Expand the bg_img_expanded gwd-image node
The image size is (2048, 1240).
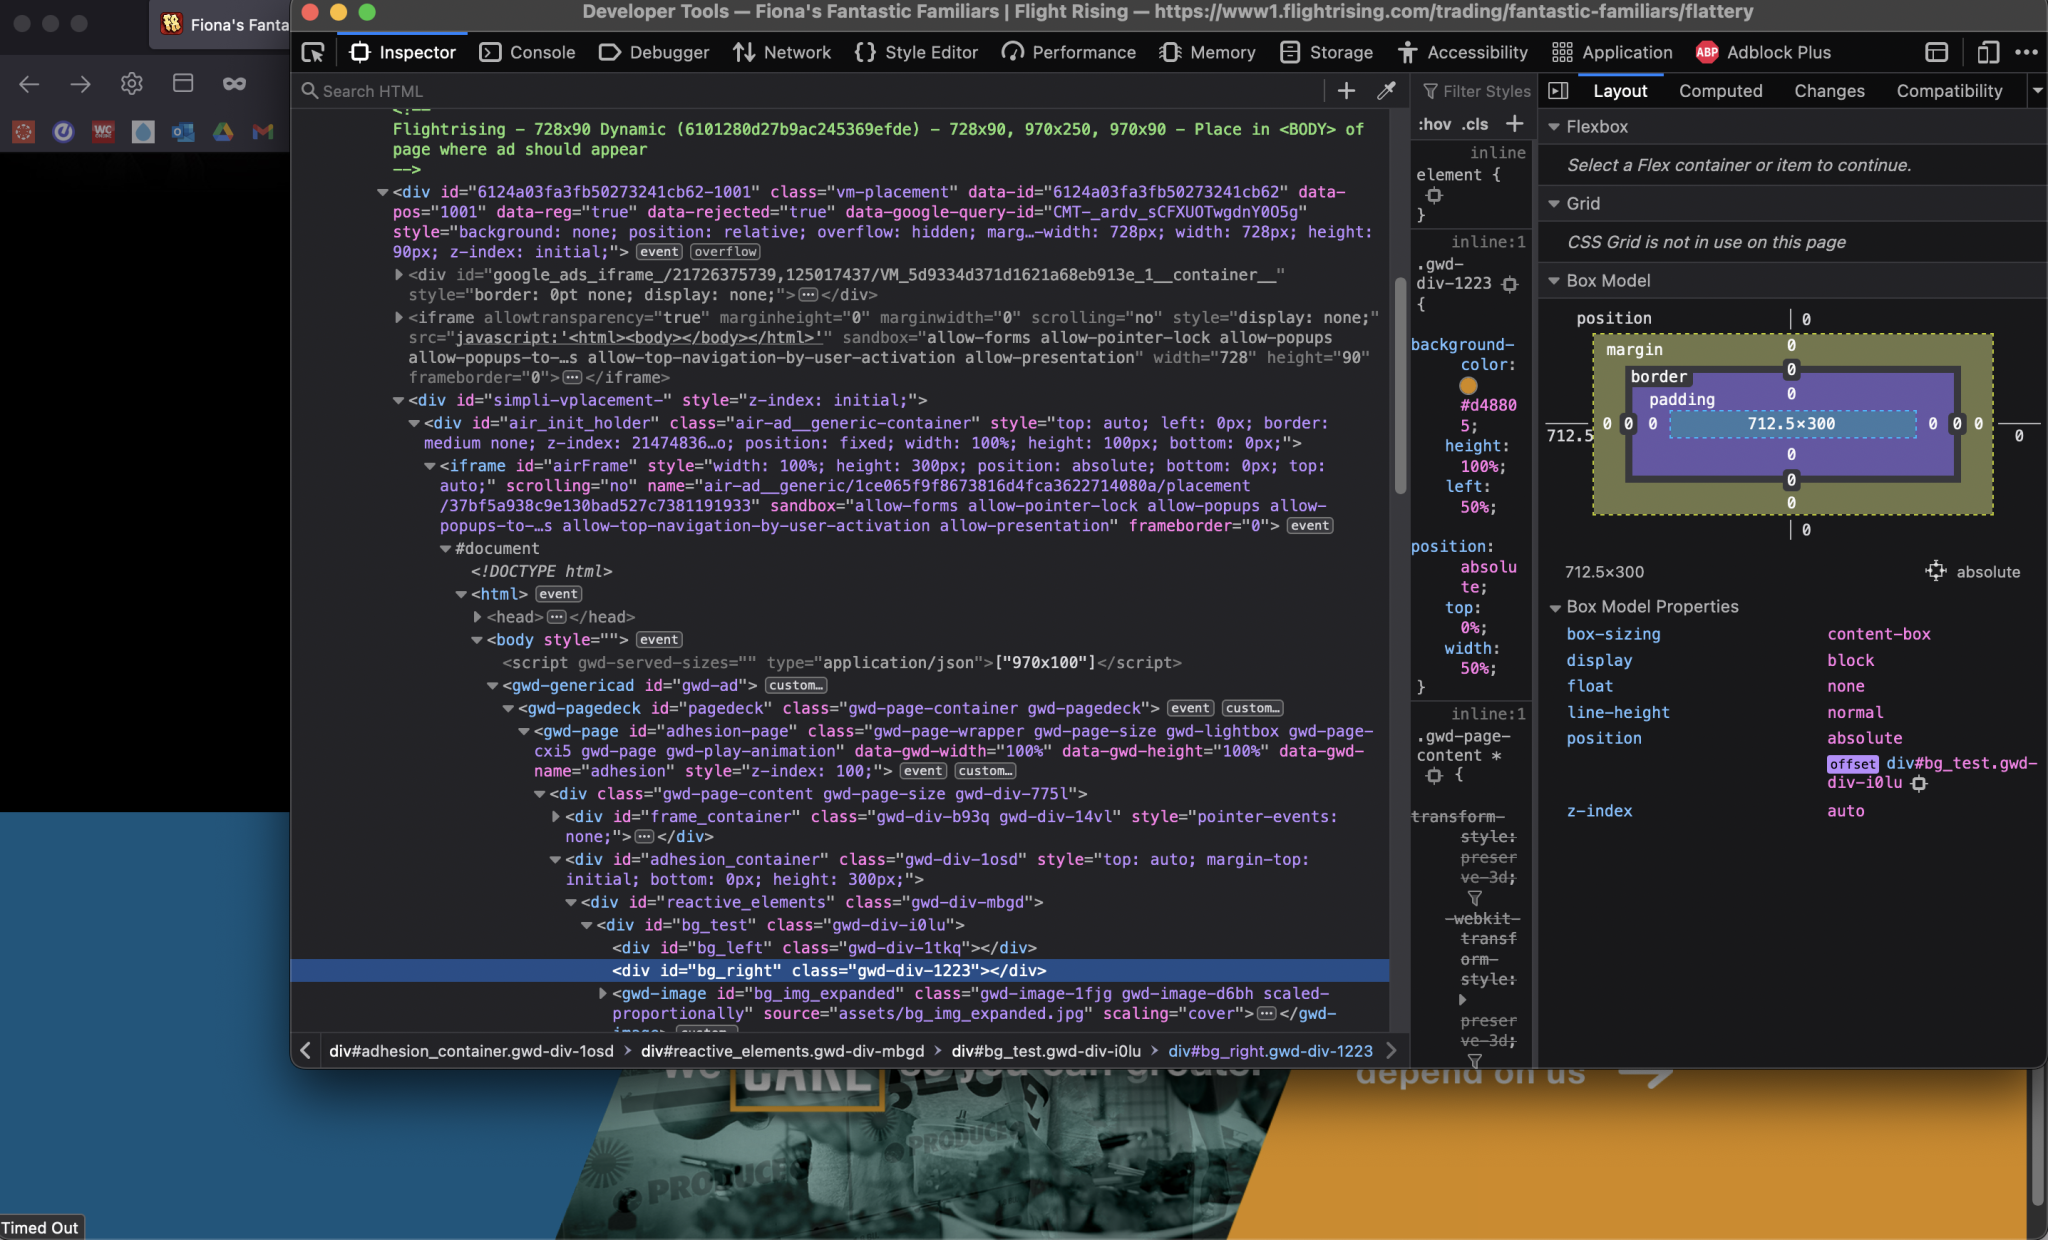pyautogui.click(x=602, y=994)
